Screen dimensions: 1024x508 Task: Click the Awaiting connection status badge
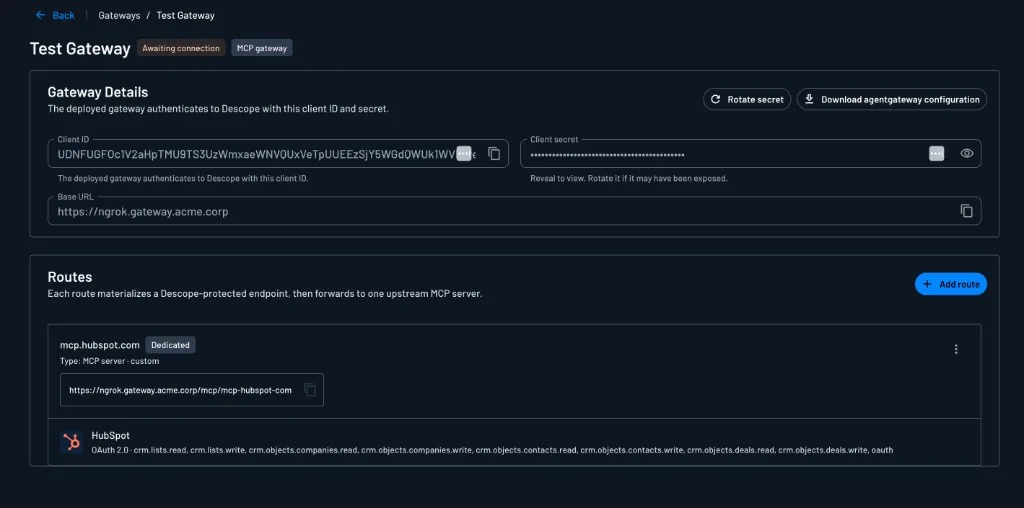tap(181, 48)
